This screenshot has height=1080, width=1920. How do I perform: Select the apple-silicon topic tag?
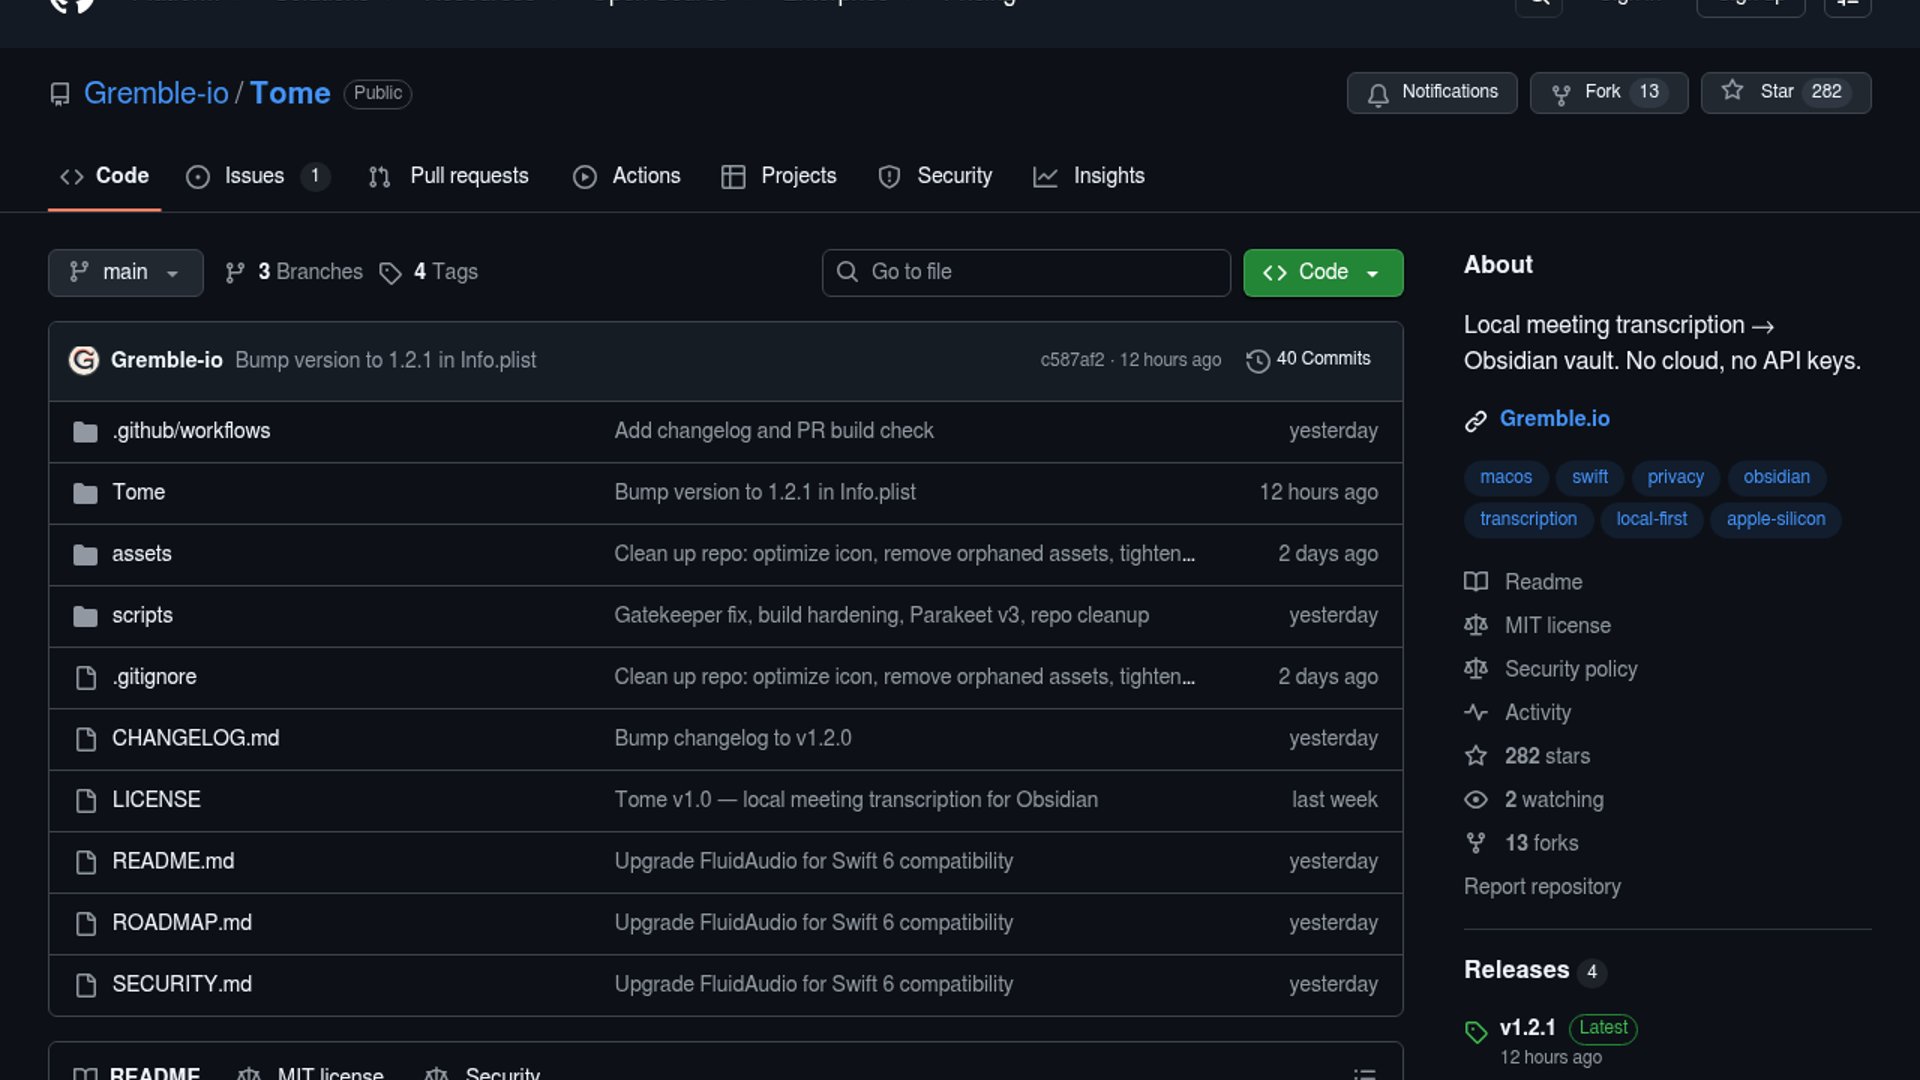tap(1775, 519)
